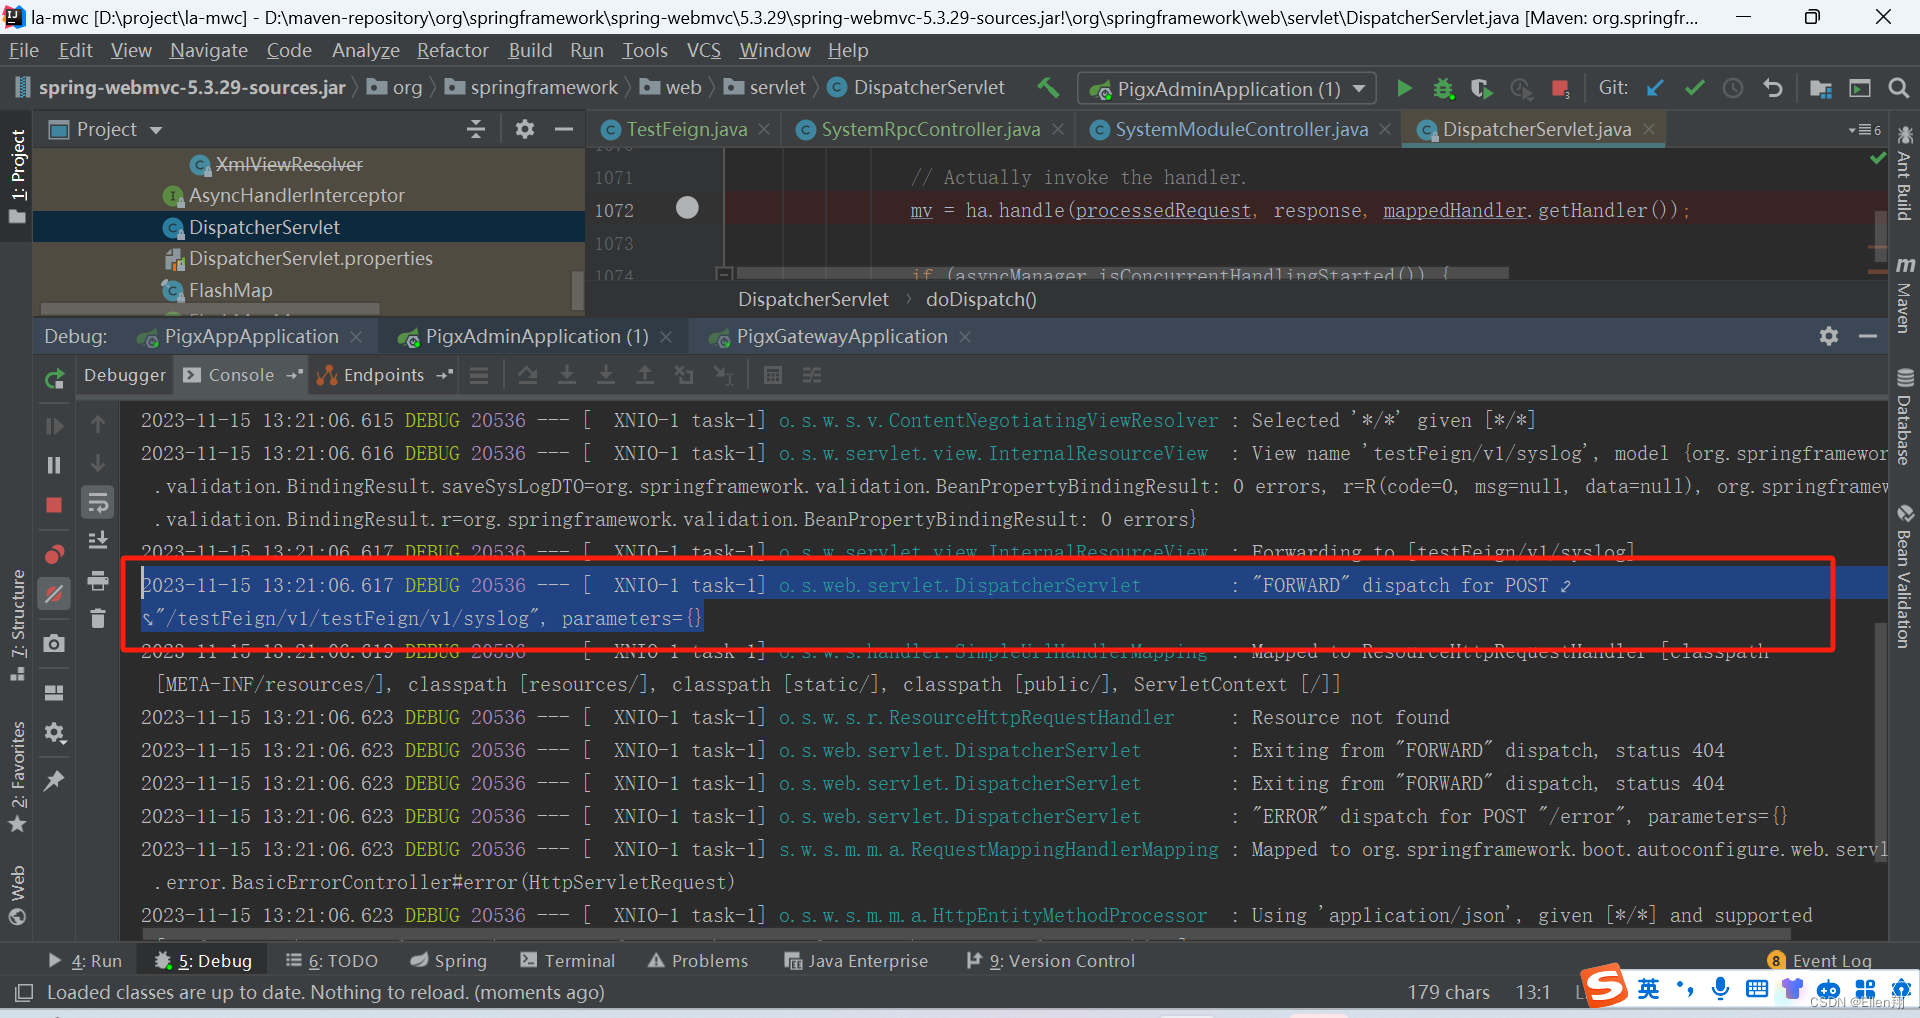Collapse all in Project panel
1920x1018 pixels.
pyautogui.click(x=476, y=129)
